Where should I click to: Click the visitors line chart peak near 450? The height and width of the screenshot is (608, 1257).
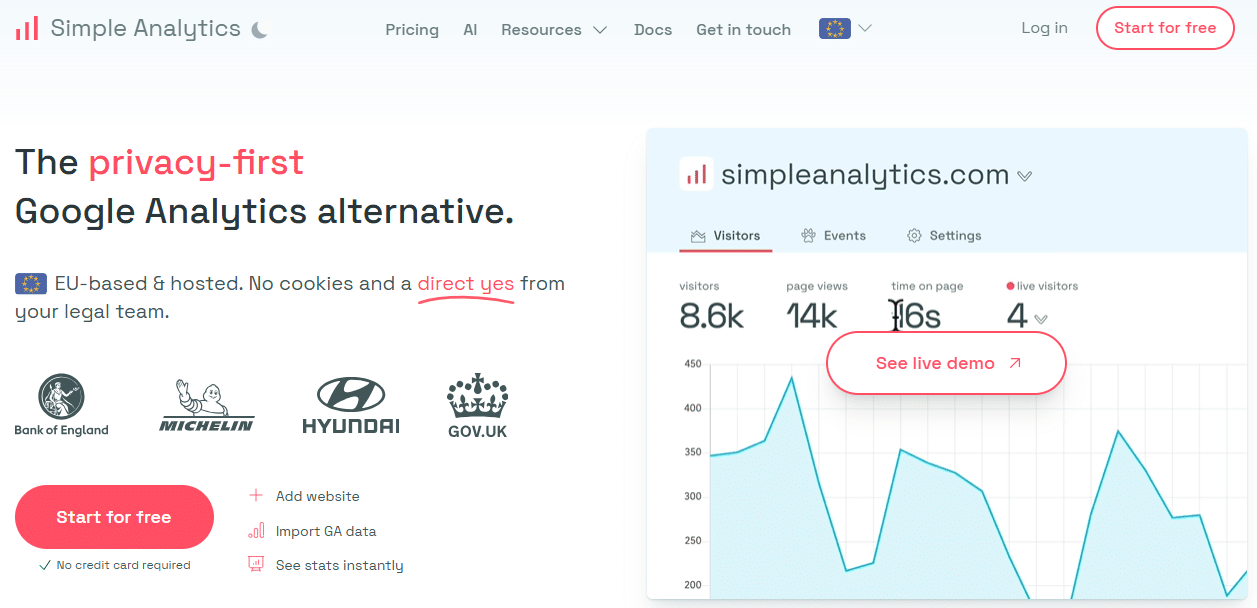(x=791, y=377)
